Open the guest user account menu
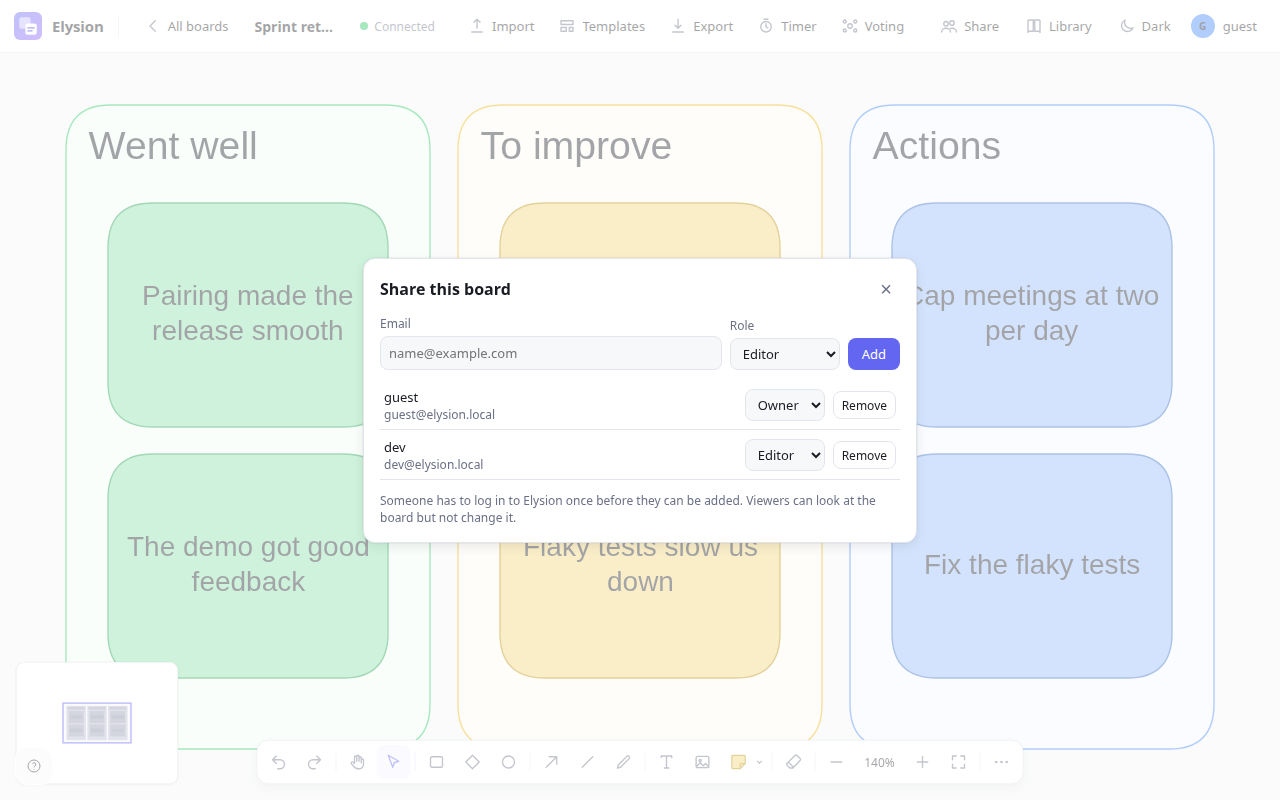The image size is (1280, 800). tap(1224, 26)
